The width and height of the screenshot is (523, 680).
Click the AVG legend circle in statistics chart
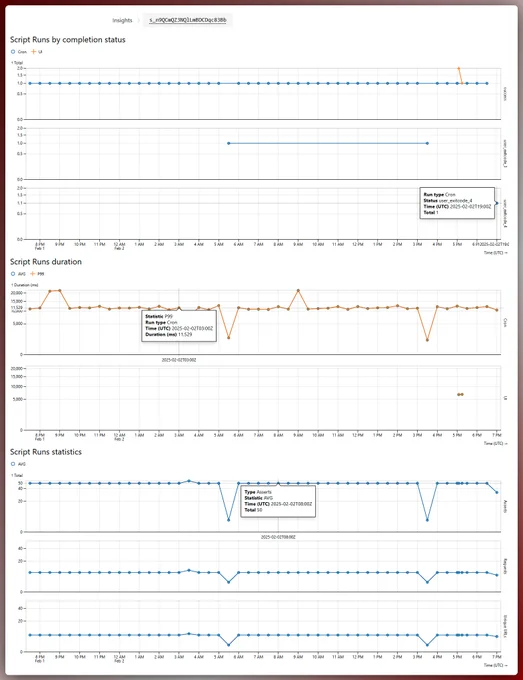coord(13,464)
